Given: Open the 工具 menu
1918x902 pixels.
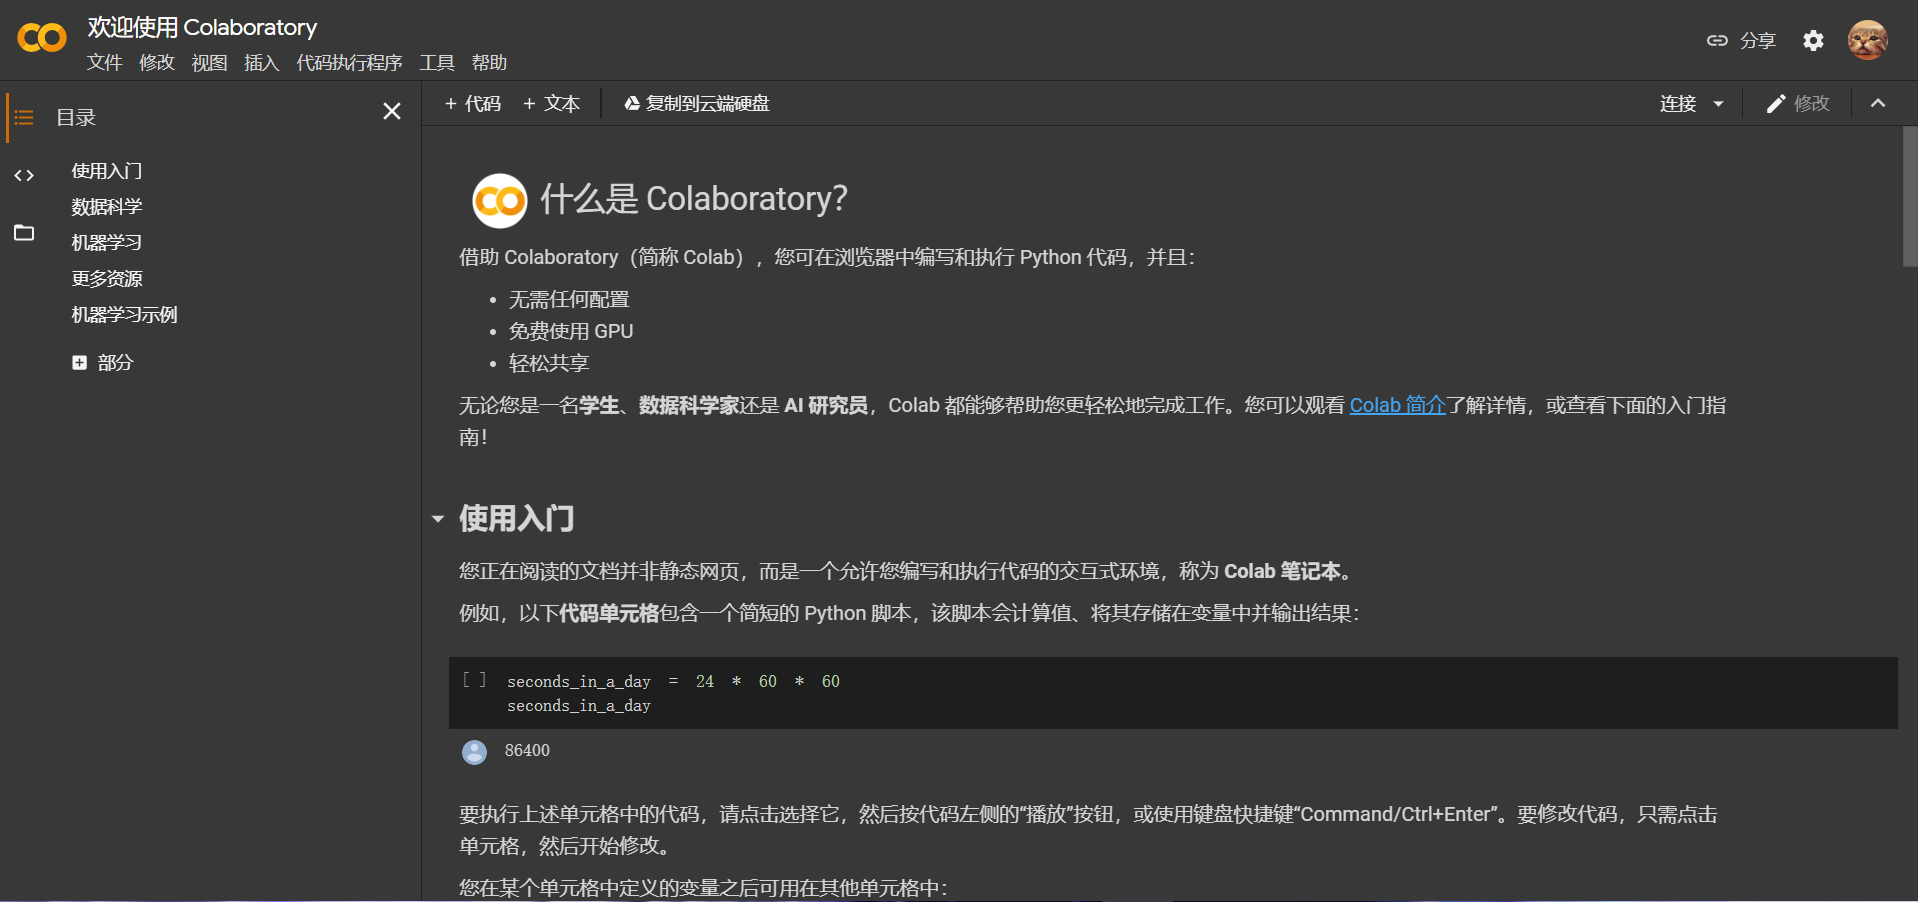Looking at the screenshot, I should [436, 62].
